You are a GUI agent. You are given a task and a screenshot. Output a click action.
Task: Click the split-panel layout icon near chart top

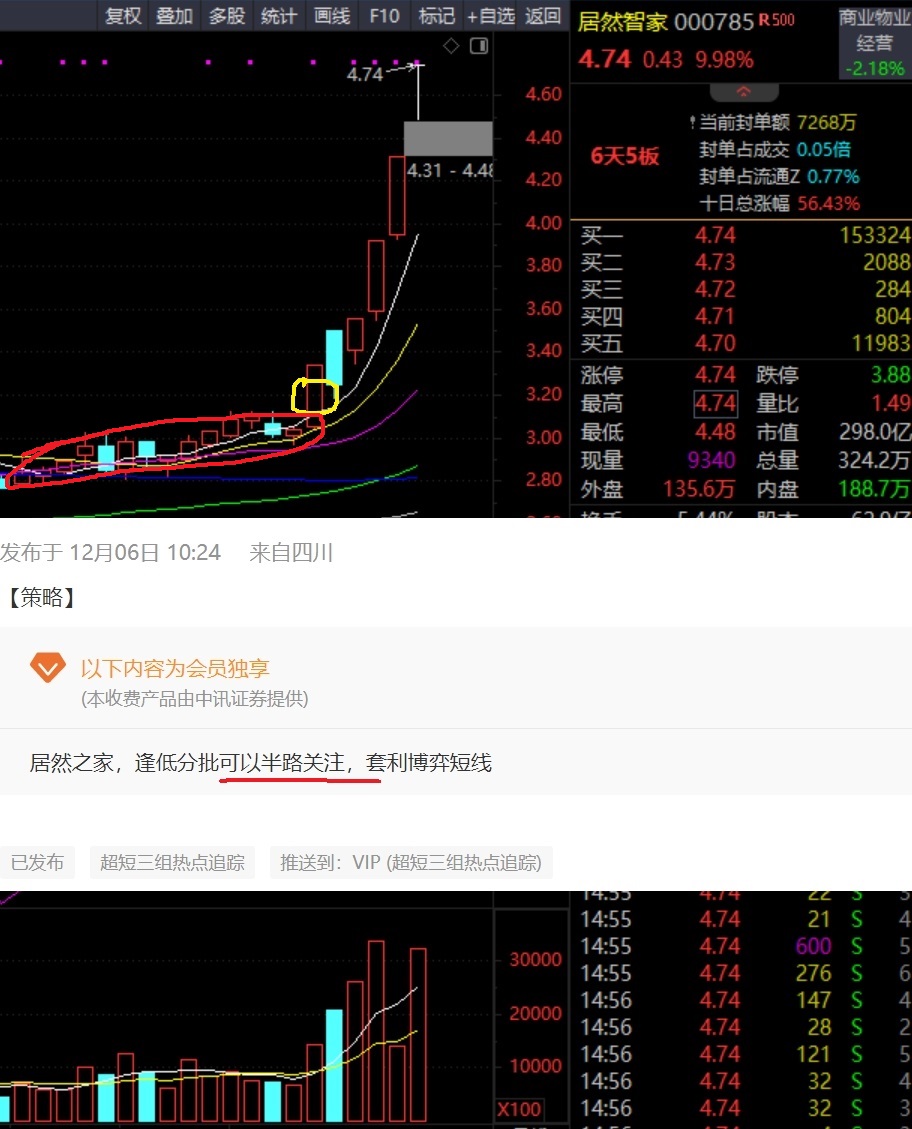(479, 46)
